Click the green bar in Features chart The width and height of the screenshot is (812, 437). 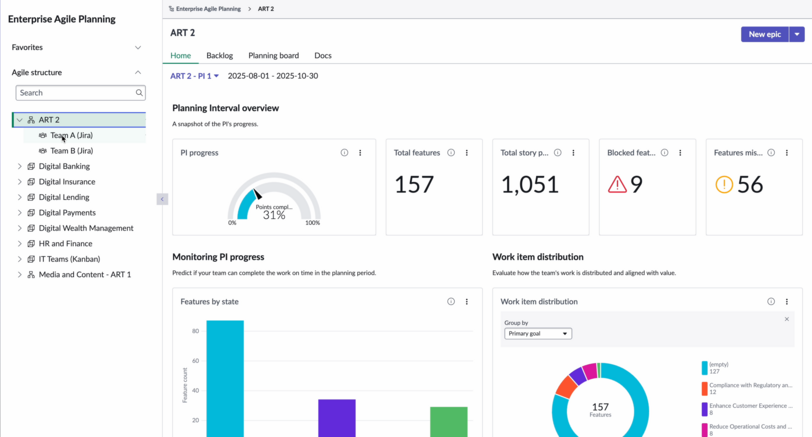point(449,421)
